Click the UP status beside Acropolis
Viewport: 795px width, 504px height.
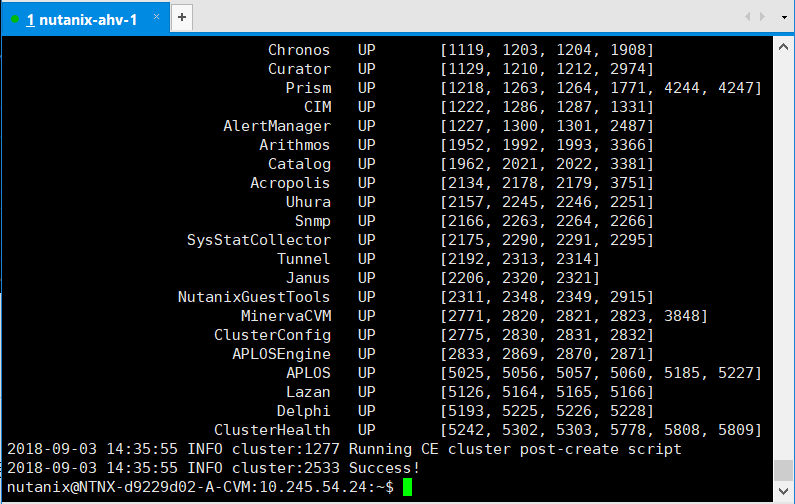coord(367,183)
